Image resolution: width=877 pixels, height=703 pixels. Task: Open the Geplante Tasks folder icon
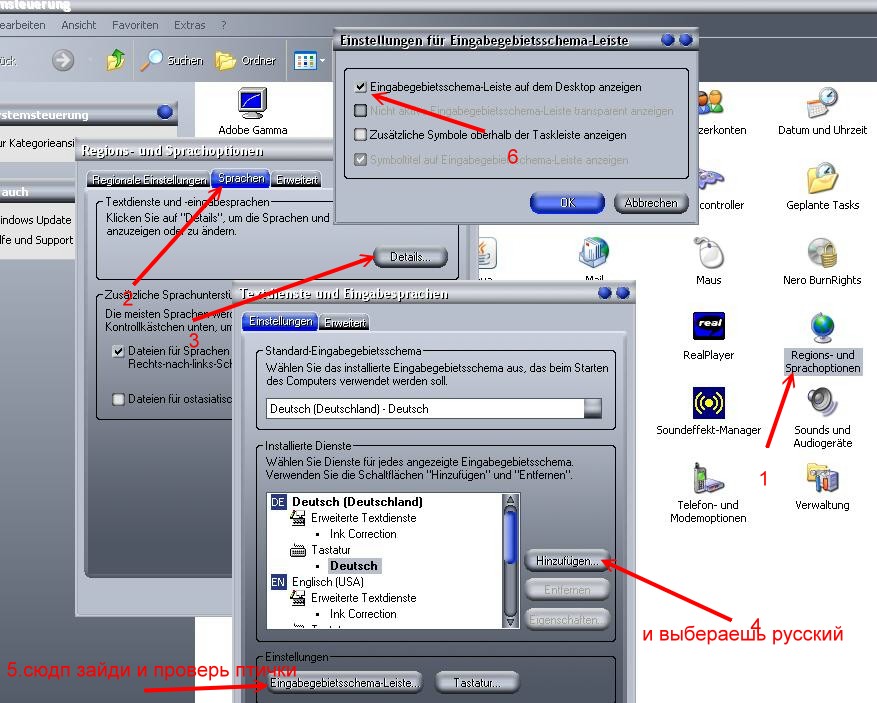coord(822,178)
